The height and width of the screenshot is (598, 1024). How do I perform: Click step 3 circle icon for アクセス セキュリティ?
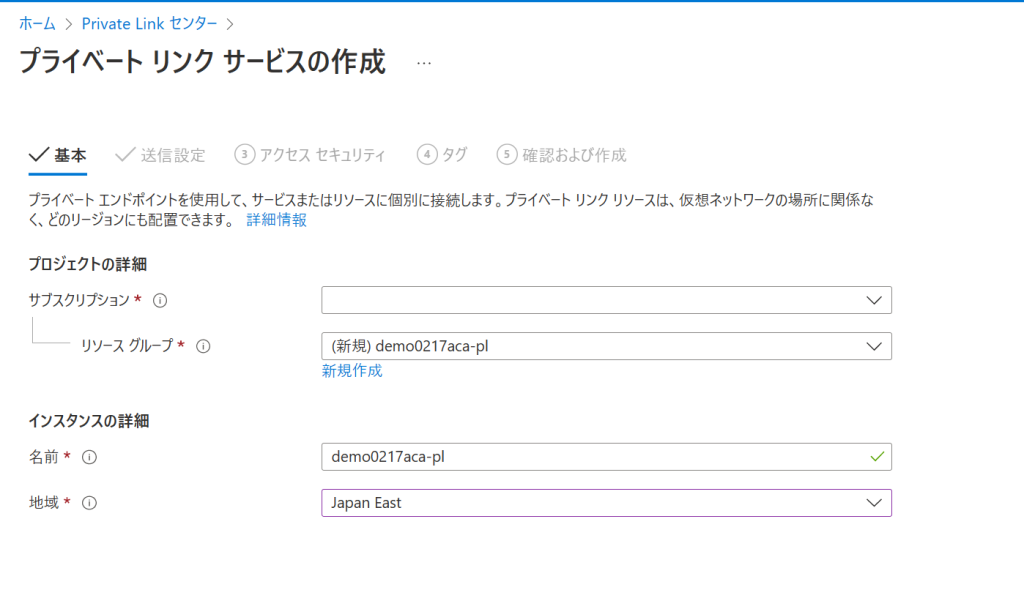pos(244,155)
